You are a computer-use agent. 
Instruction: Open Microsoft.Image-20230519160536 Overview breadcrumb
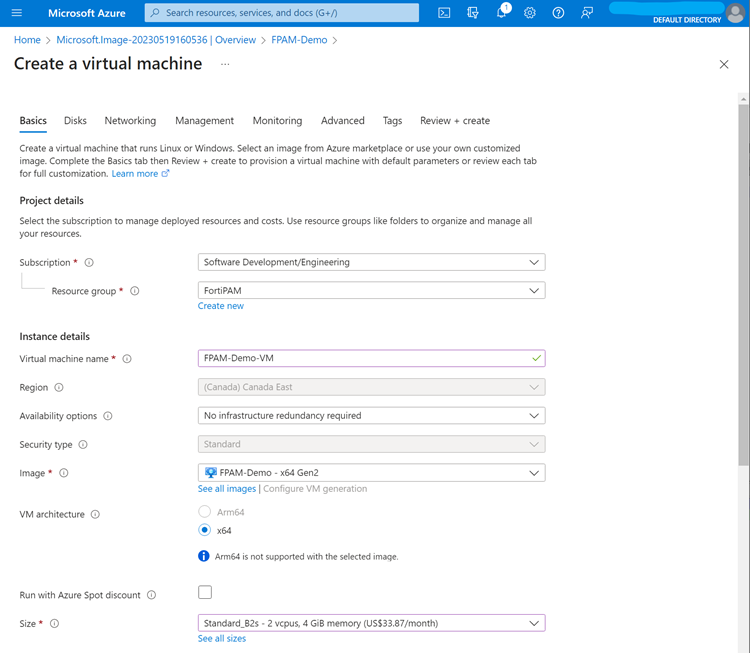coord(156,40)
